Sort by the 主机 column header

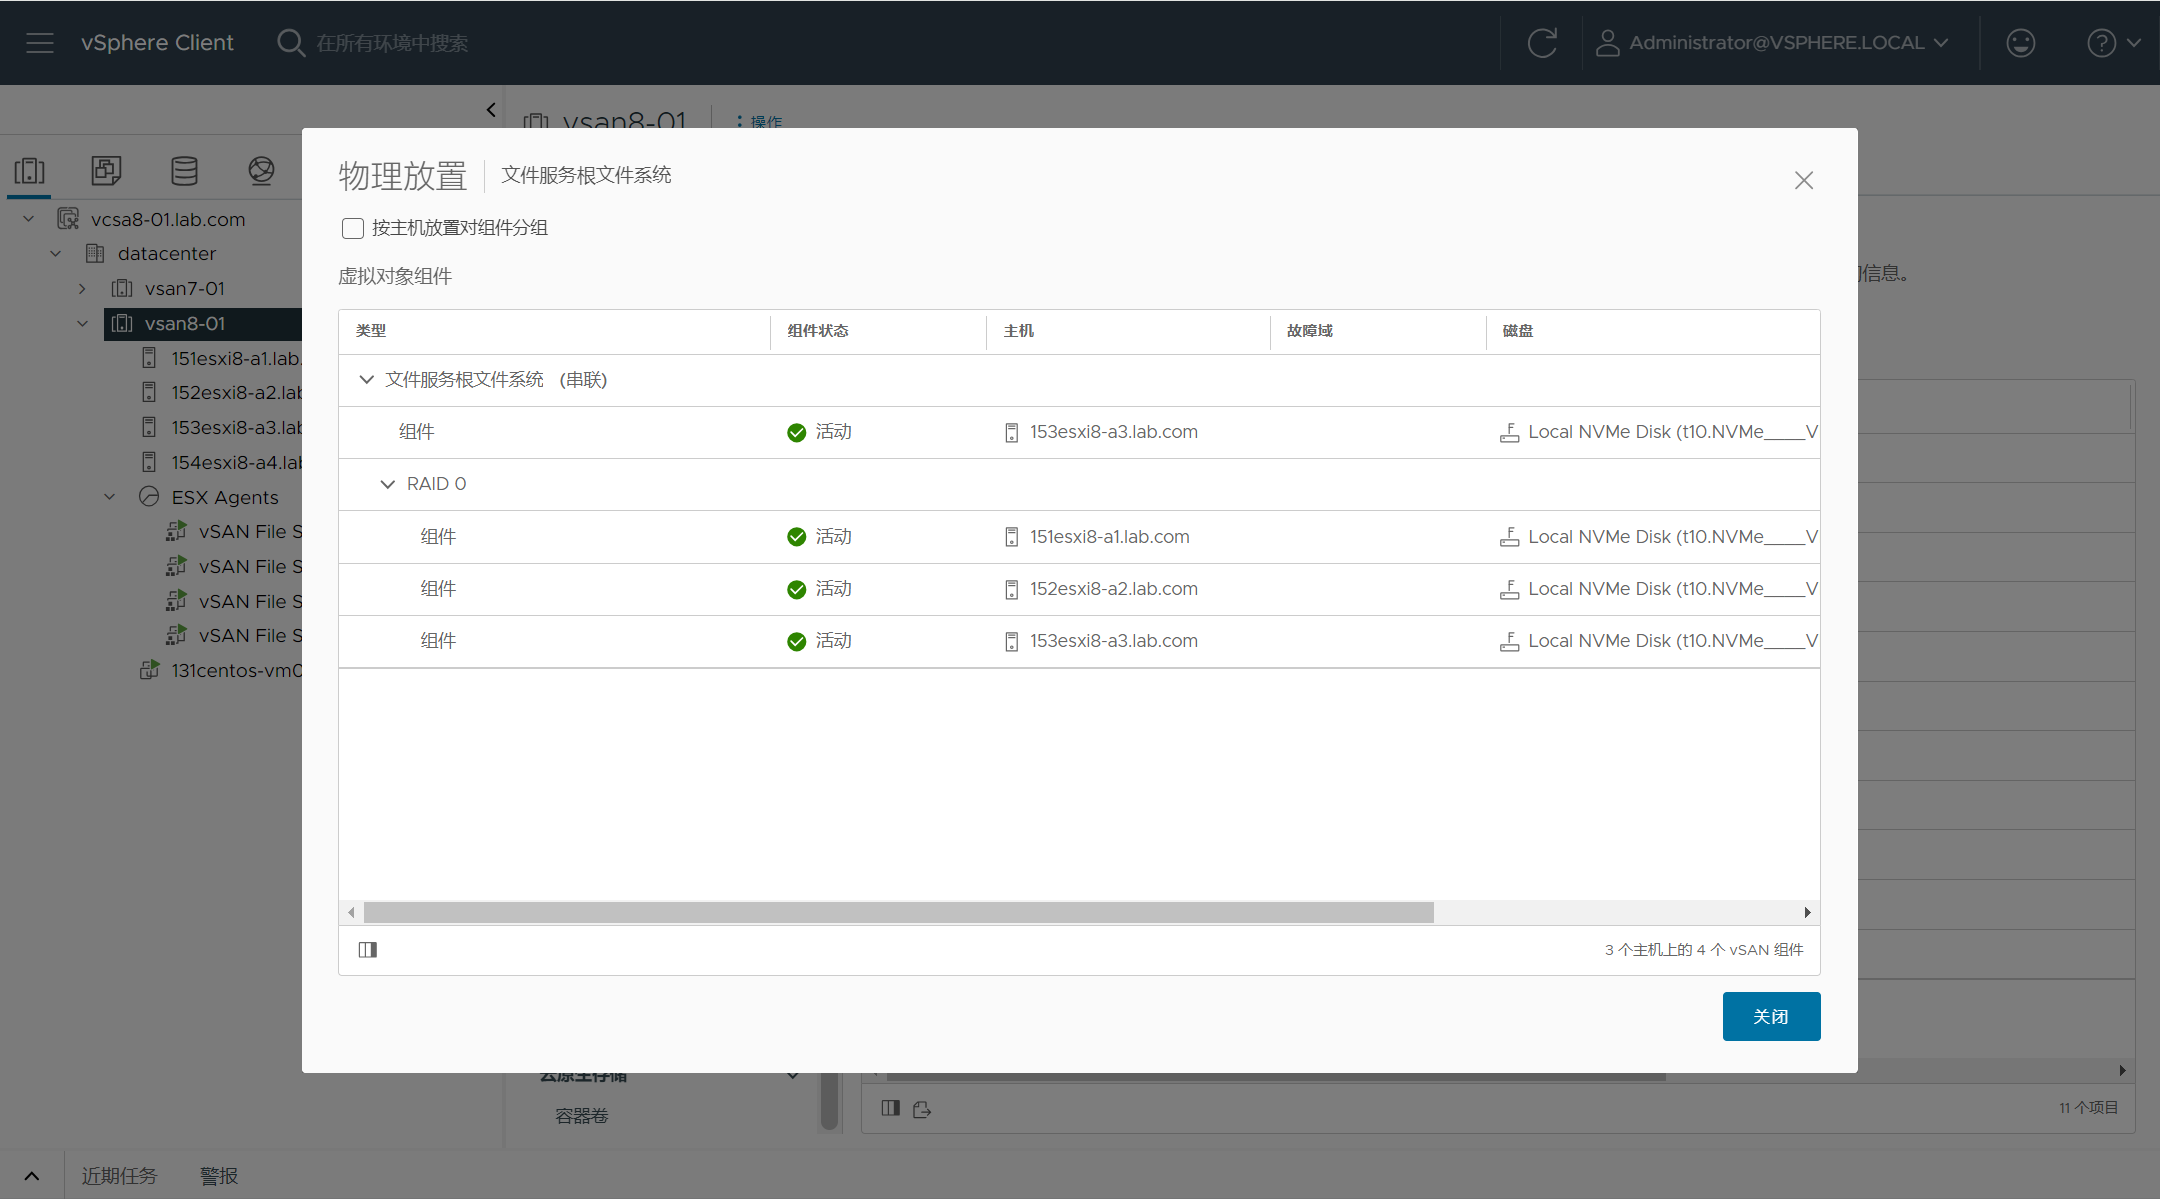[1019, 331]
